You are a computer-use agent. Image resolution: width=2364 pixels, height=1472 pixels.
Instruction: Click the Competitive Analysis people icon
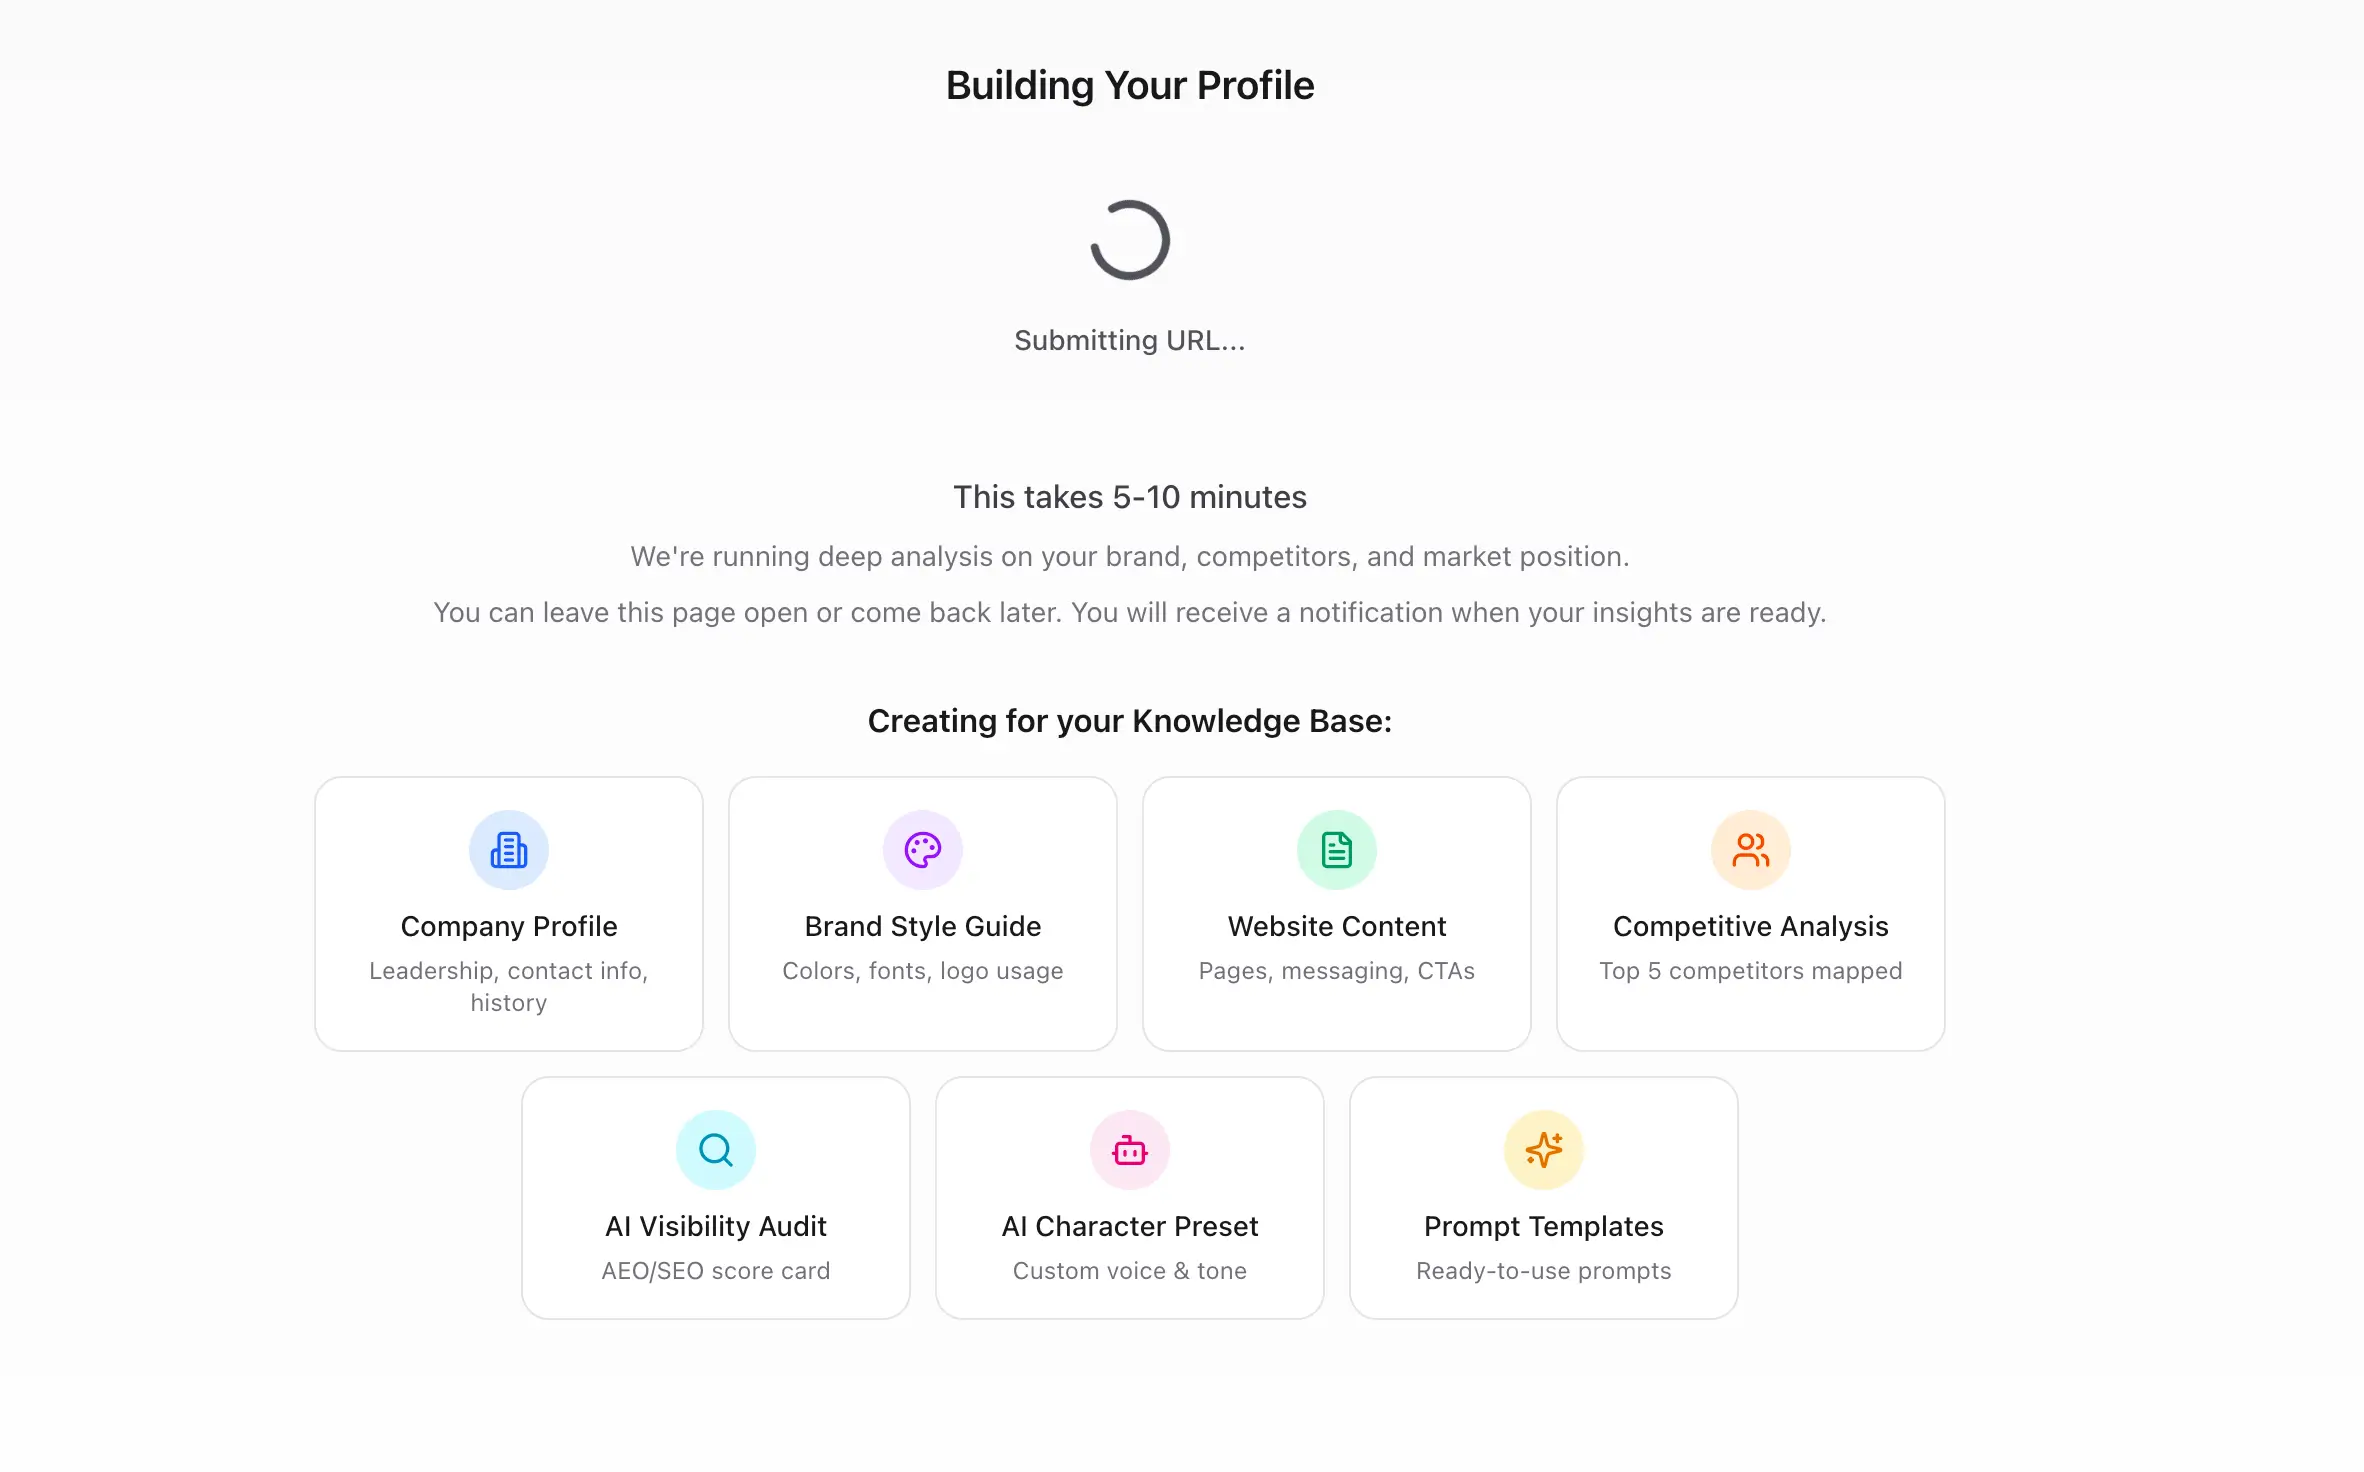pos(1749,849)
